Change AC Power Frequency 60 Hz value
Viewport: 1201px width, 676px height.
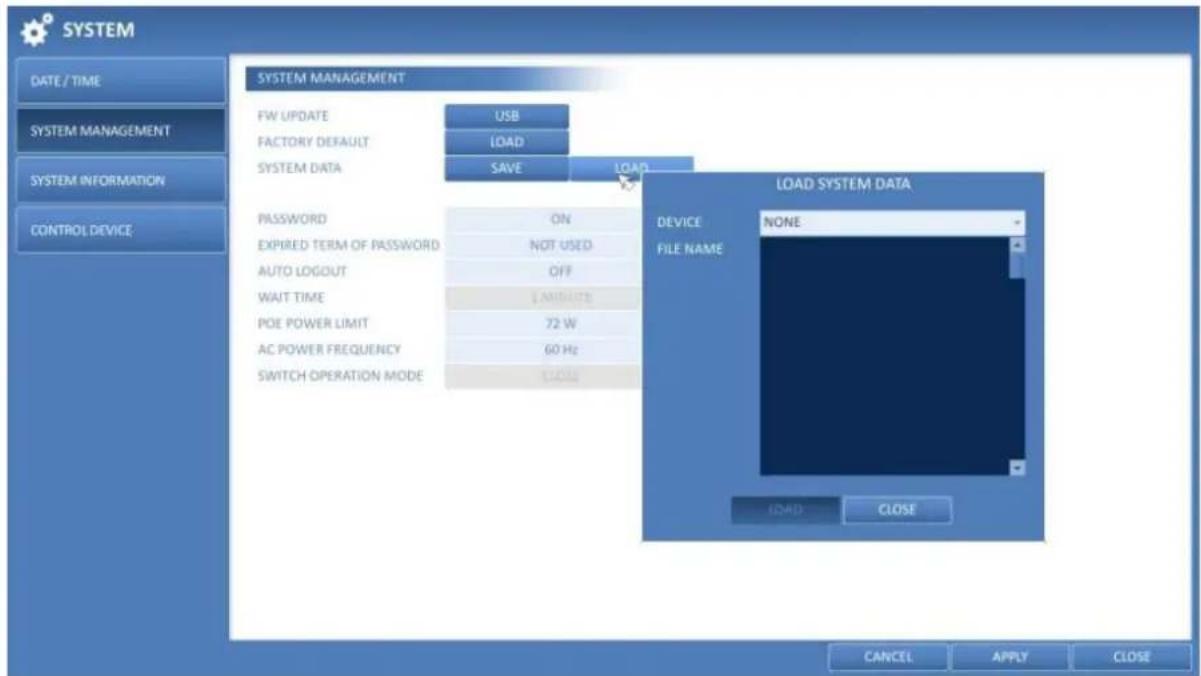click(x=543, y=349)
